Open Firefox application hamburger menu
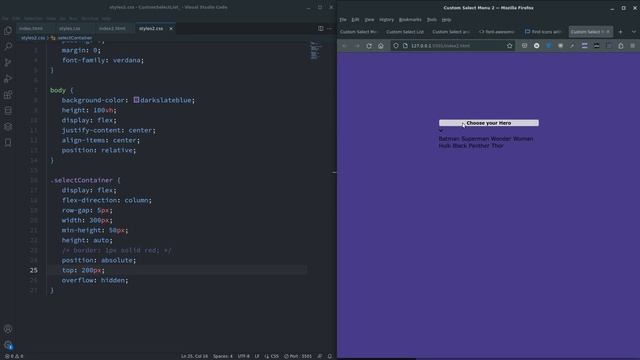Screen dimensions: 640x360 pos(633,46)
